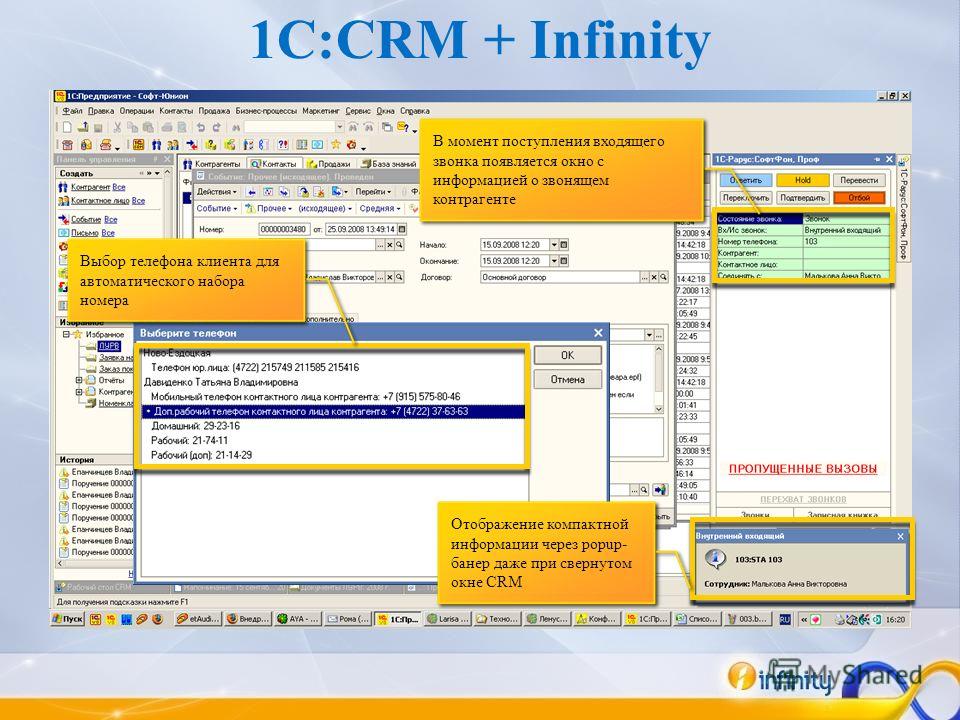Click the Contractors two-people toolbar icon
The image size is (960, 720).
point(157,144)
